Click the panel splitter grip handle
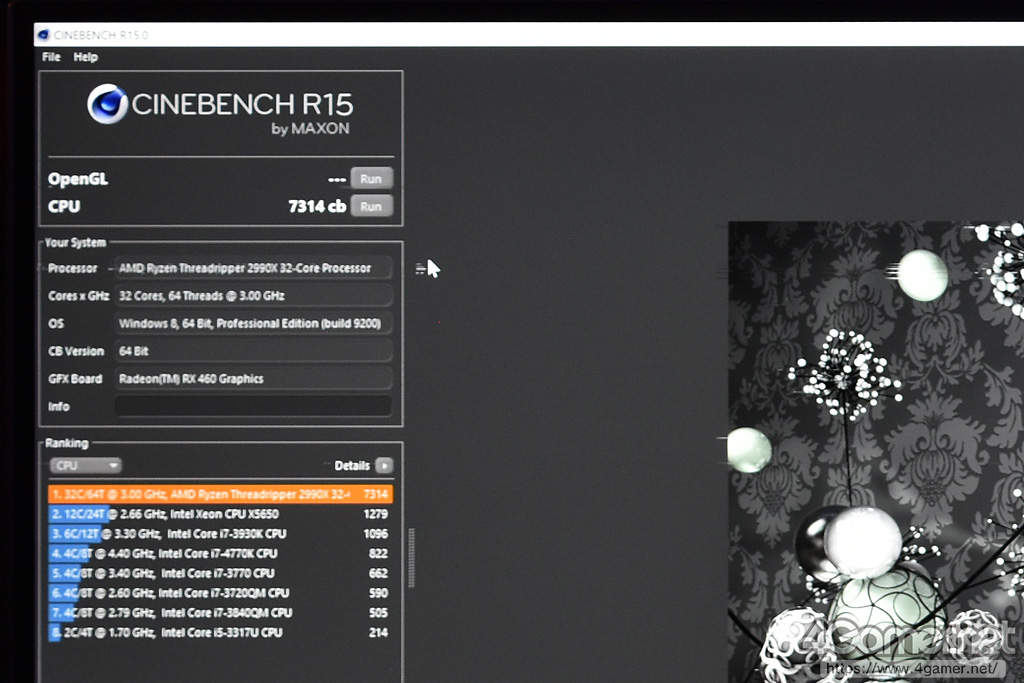This screenshot has height=683, width=1024. tap(411, 558)
